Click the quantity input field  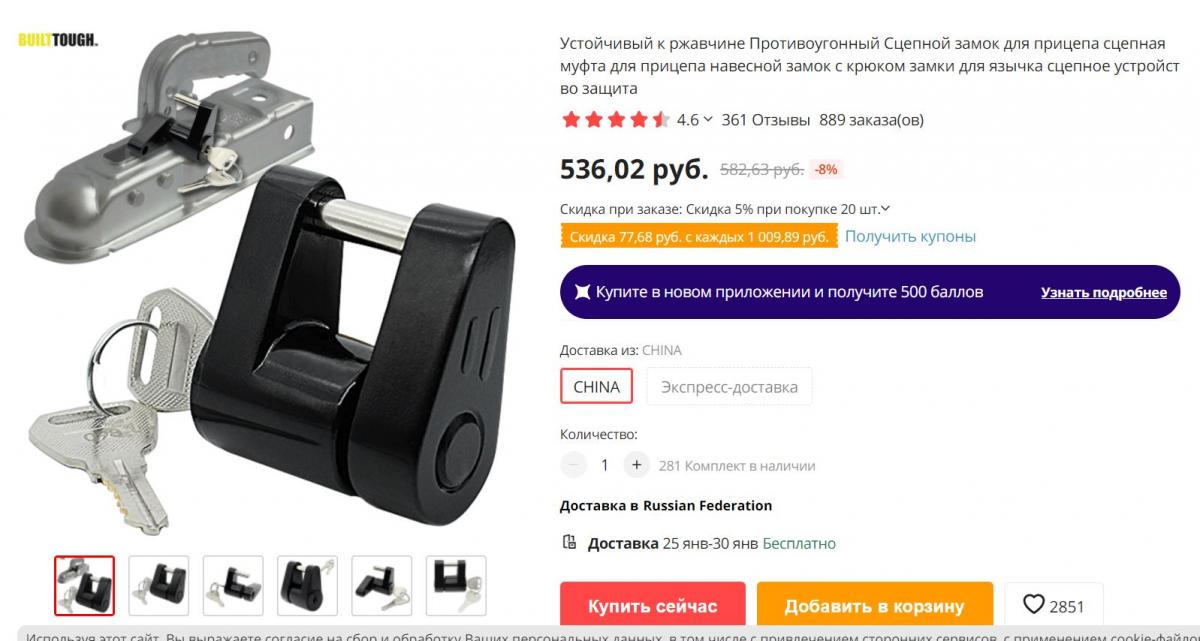[604, 465]
